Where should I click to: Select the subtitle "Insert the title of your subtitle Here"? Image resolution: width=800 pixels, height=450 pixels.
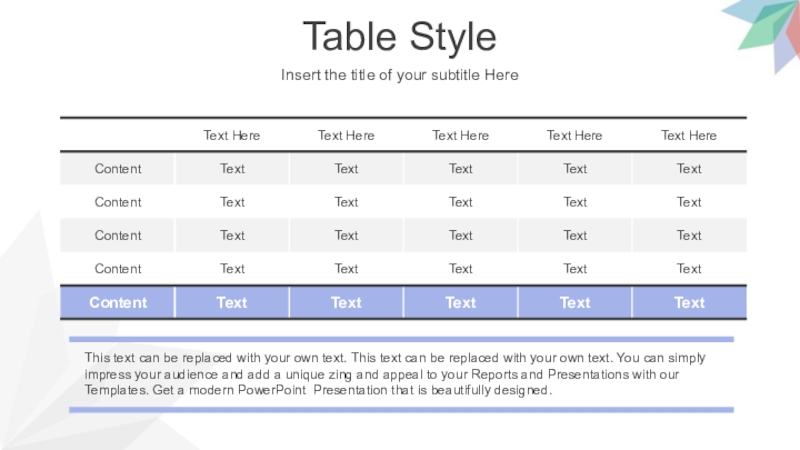(399, 75)
